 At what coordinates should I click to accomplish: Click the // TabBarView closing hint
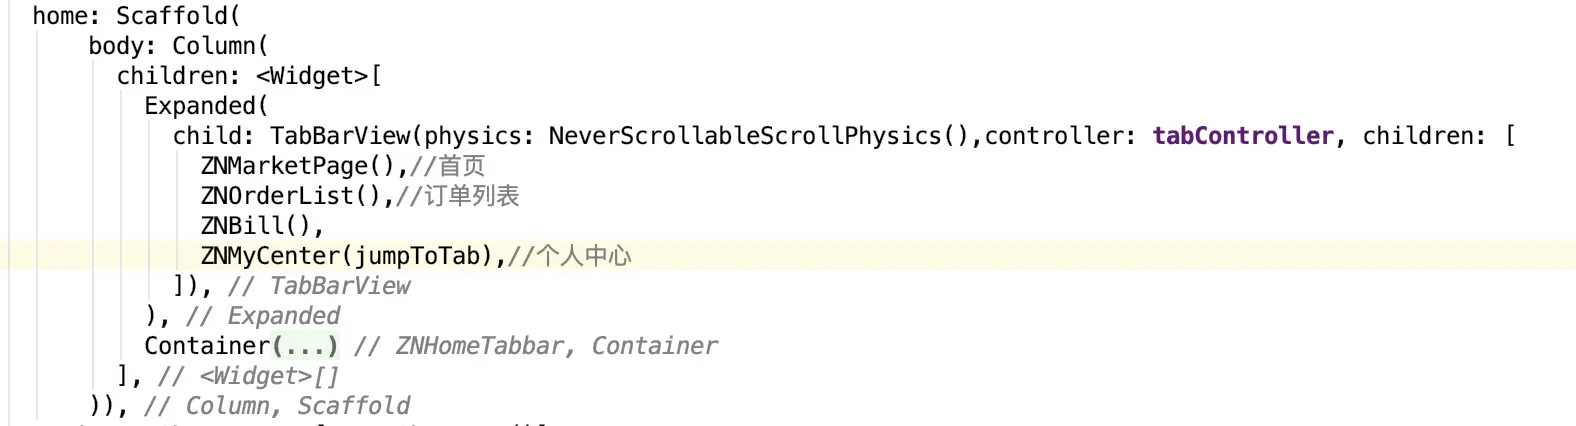(x=319, y=286)
